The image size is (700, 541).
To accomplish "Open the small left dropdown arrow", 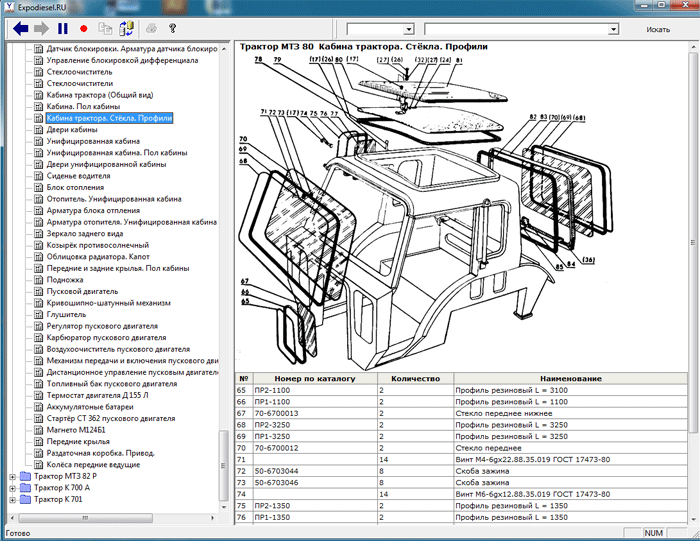I will [408, 29].
